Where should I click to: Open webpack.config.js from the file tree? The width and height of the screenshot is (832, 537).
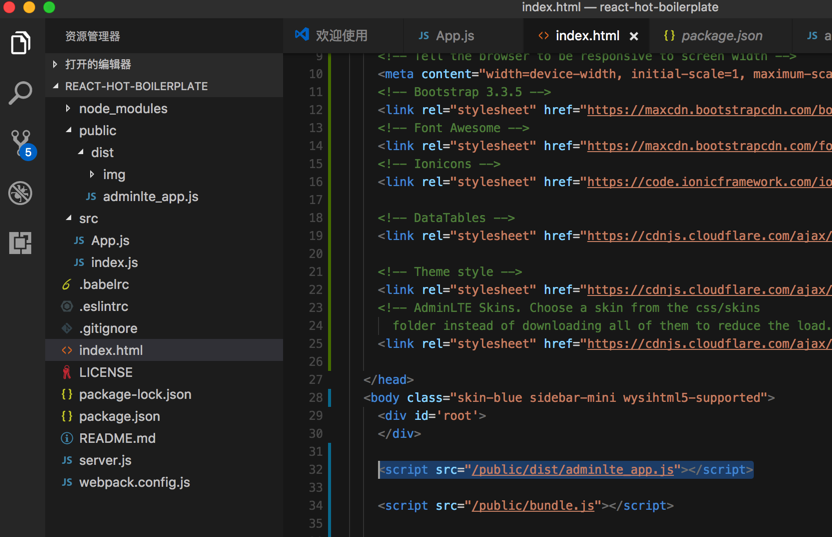(134, 482)
